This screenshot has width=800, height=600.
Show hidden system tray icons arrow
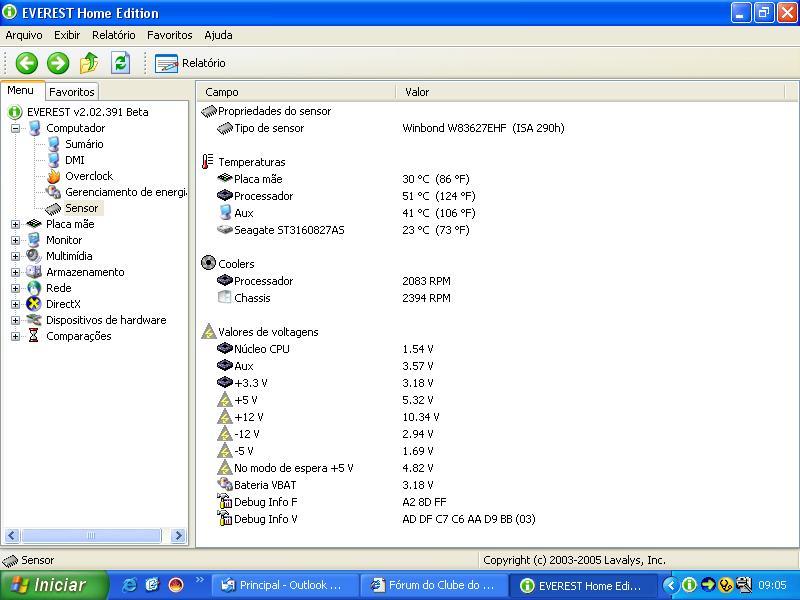[671, 585]
